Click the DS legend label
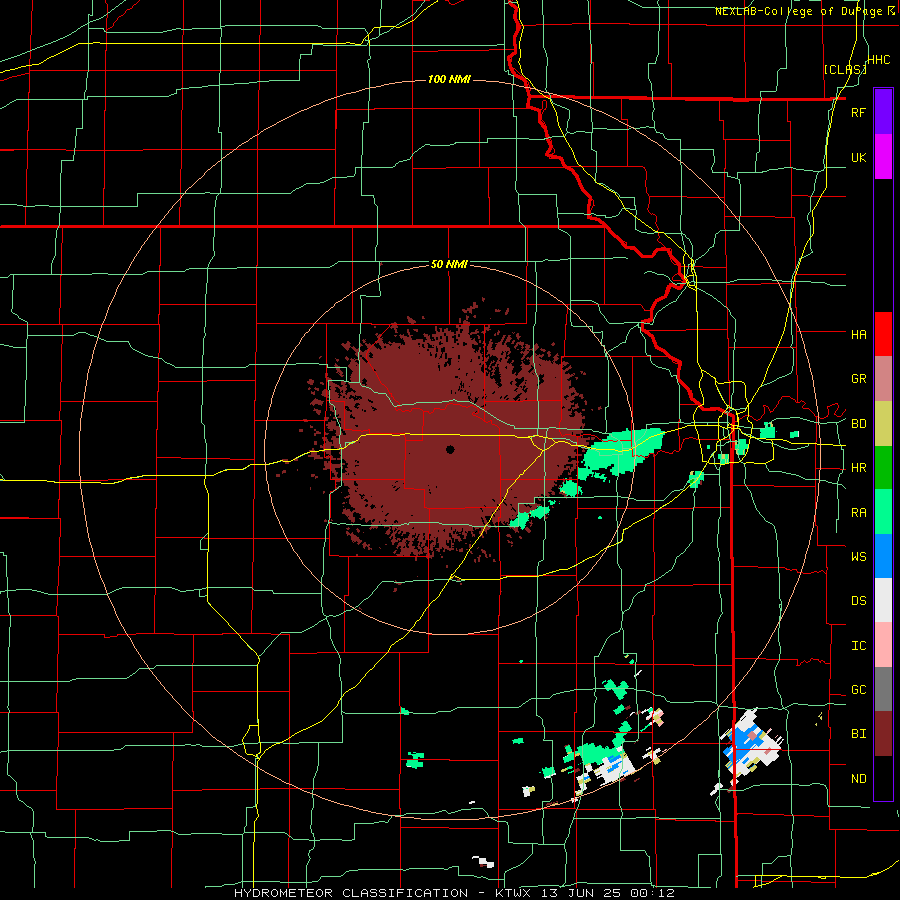 [858, 600]
